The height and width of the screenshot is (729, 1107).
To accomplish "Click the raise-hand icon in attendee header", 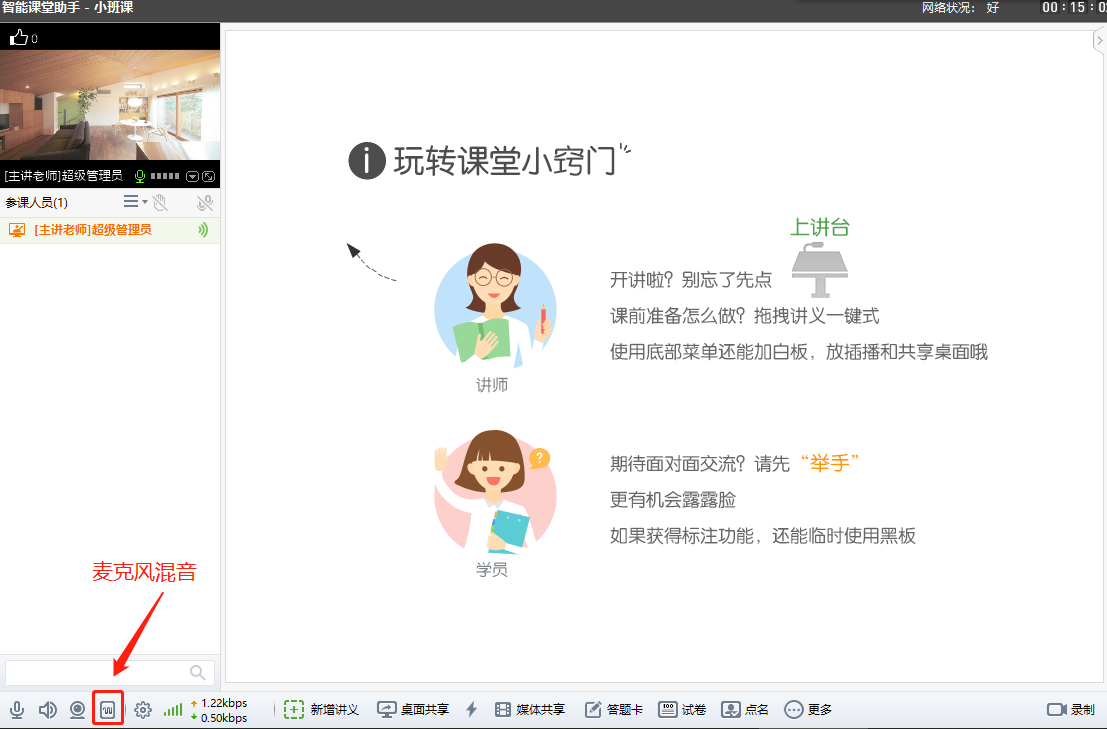I will click(x=159, y=203).
